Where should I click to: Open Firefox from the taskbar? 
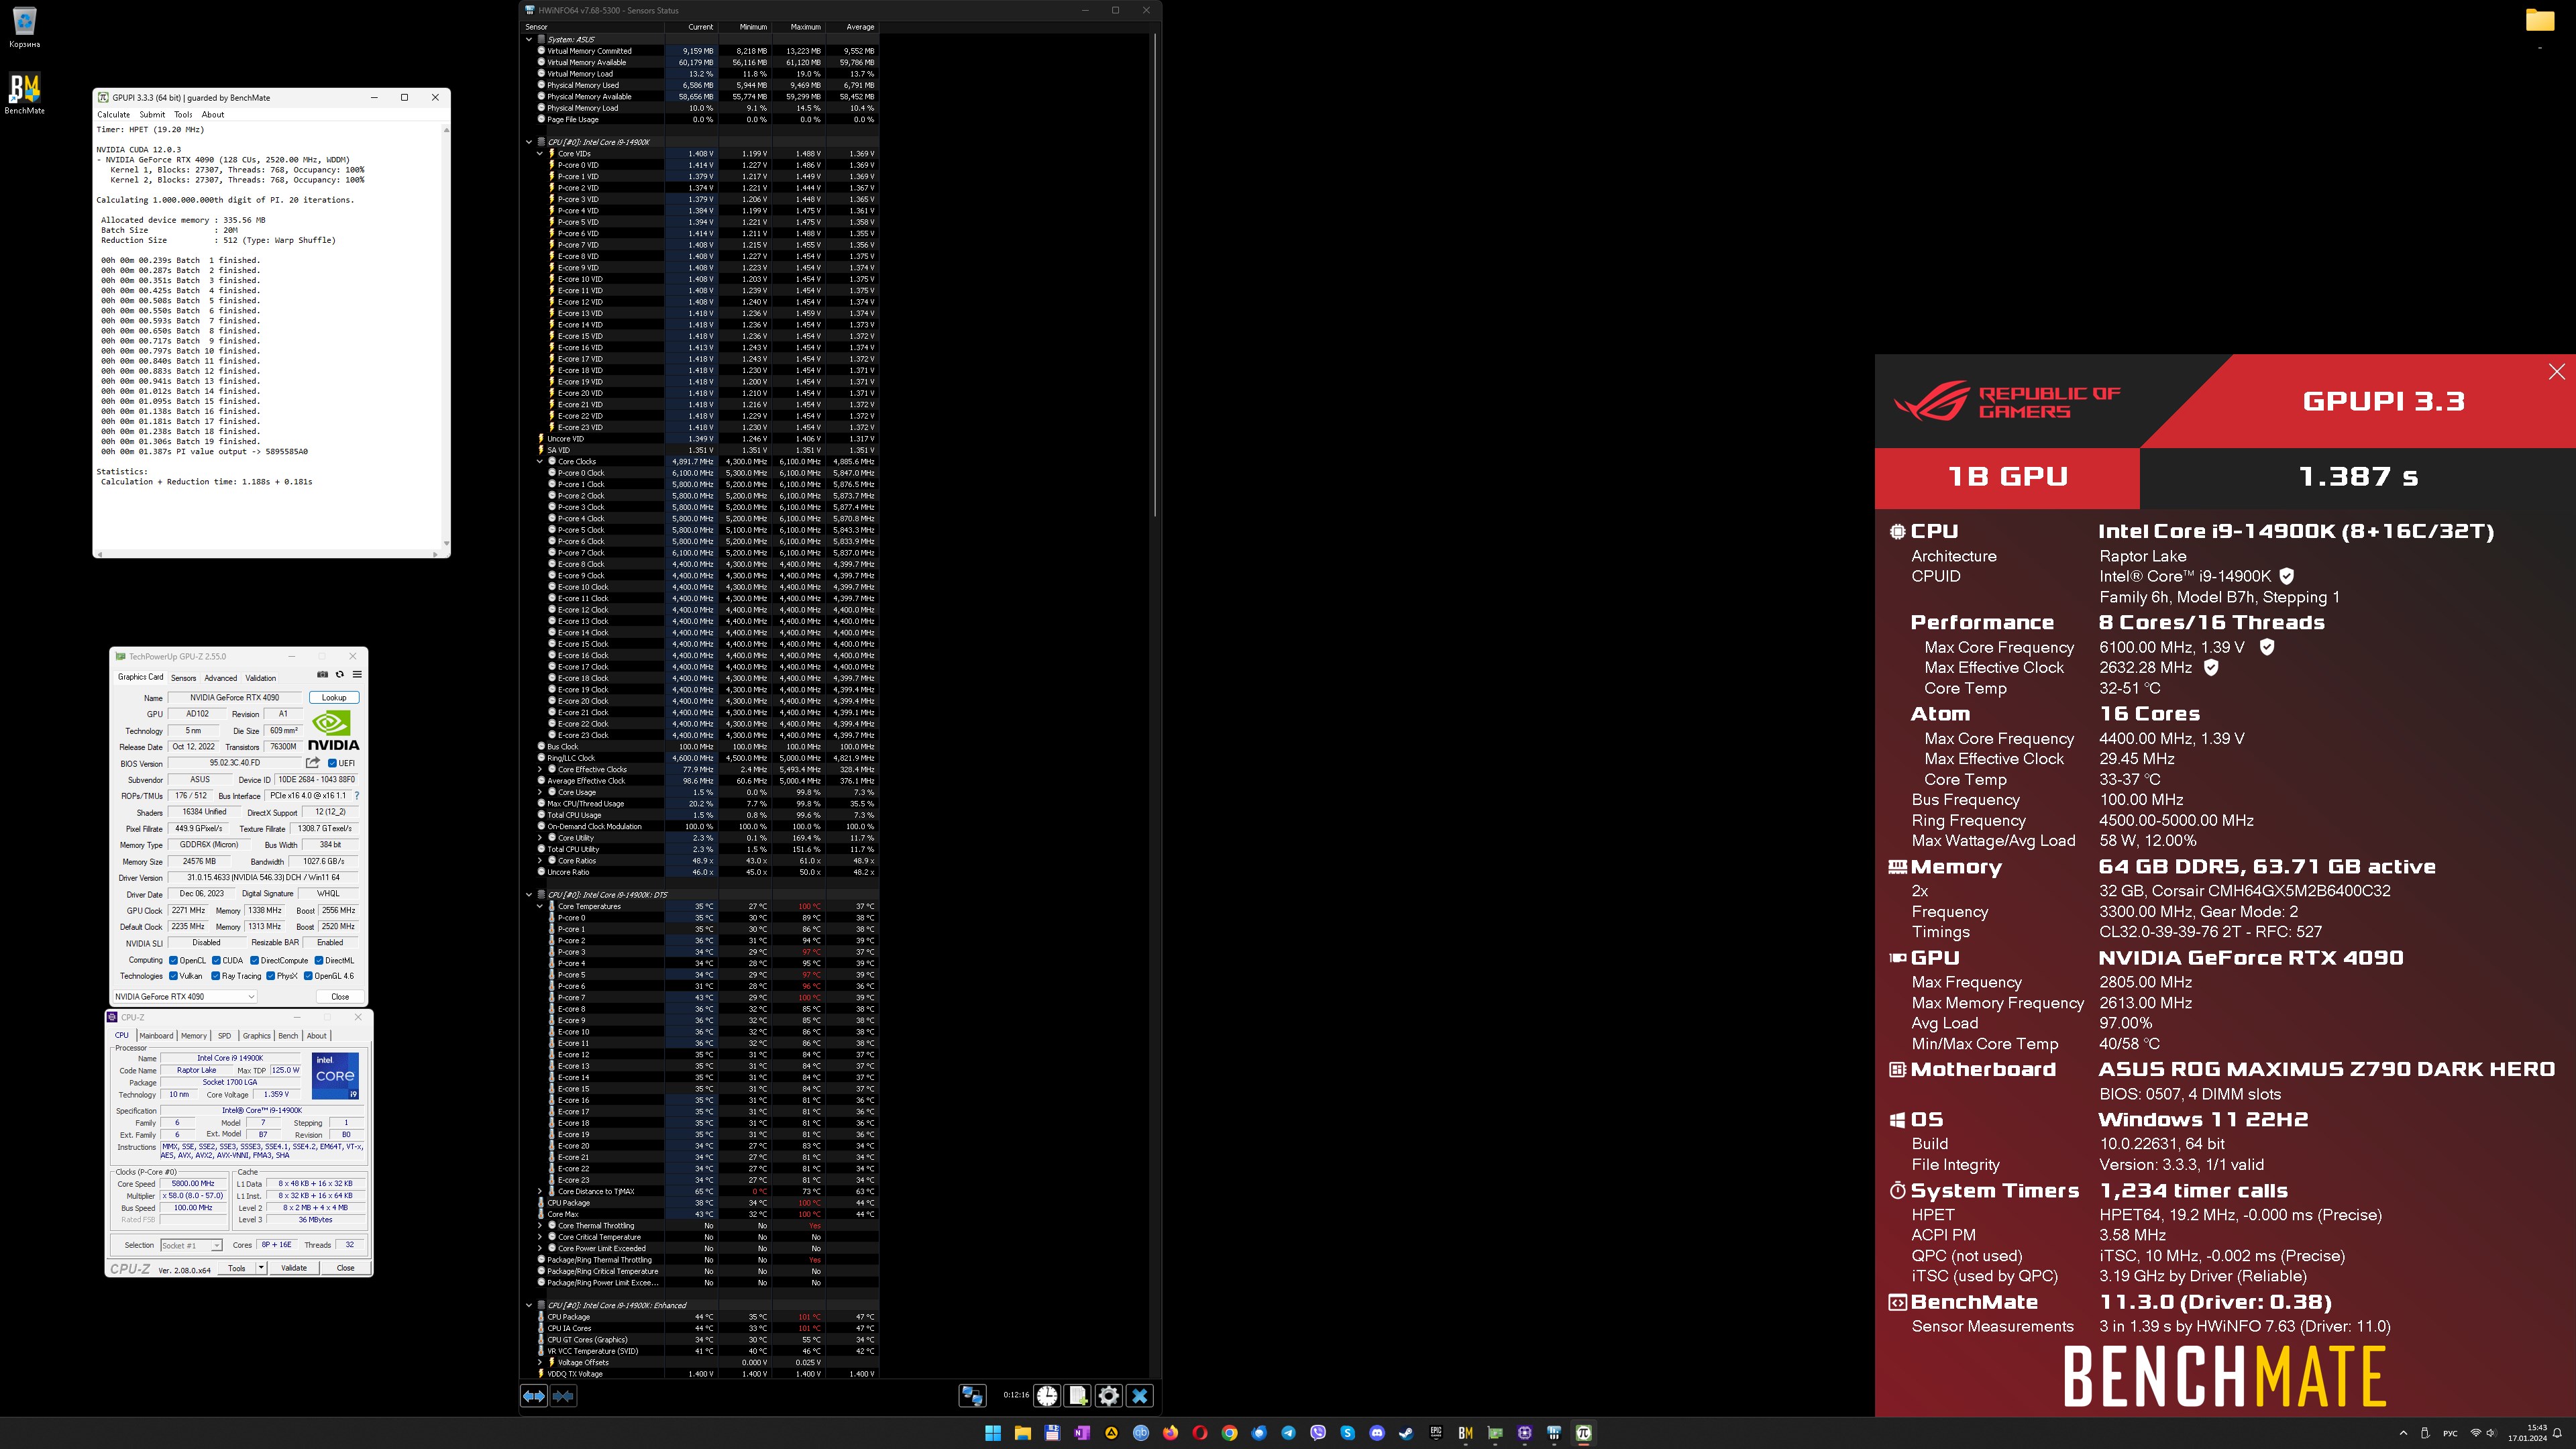[x=1170, y=1433]
